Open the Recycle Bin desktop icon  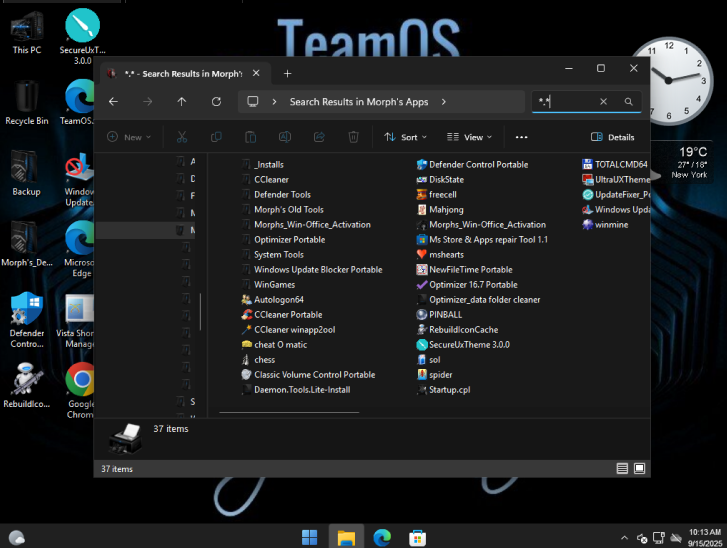[26, 103]
